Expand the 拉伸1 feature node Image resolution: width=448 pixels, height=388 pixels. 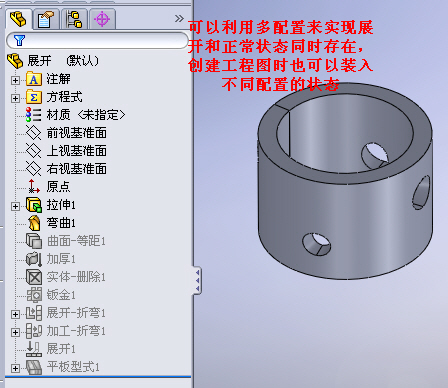pyautogui.click(x=15, y=206)
